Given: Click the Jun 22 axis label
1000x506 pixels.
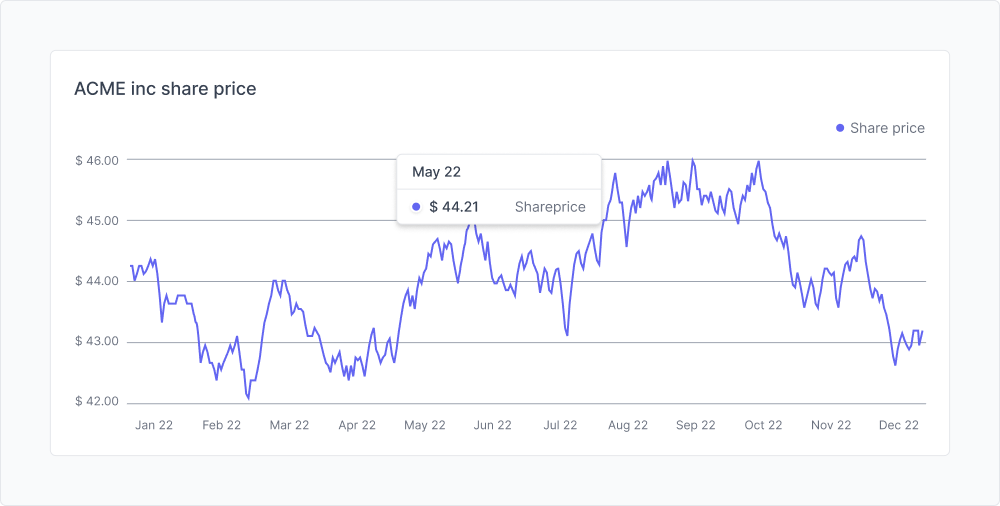Looking at the screenshot, I should (492, 425).
